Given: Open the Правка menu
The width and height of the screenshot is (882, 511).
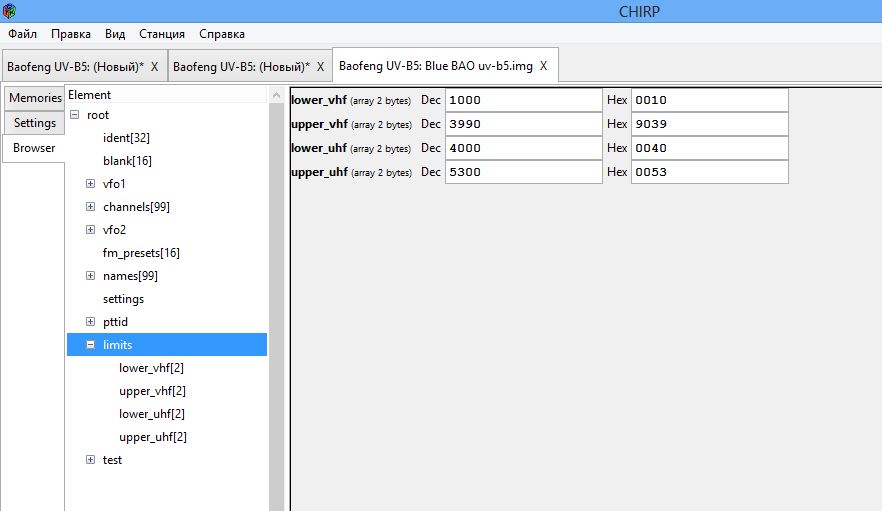Looking at the screenshot, I should click(x=71, y=34).
